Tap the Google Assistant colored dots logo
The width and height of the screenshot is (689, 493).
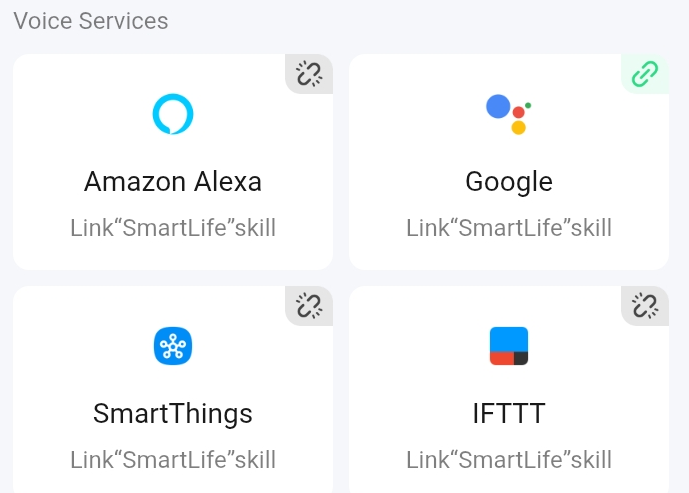[x=508, y=113]
